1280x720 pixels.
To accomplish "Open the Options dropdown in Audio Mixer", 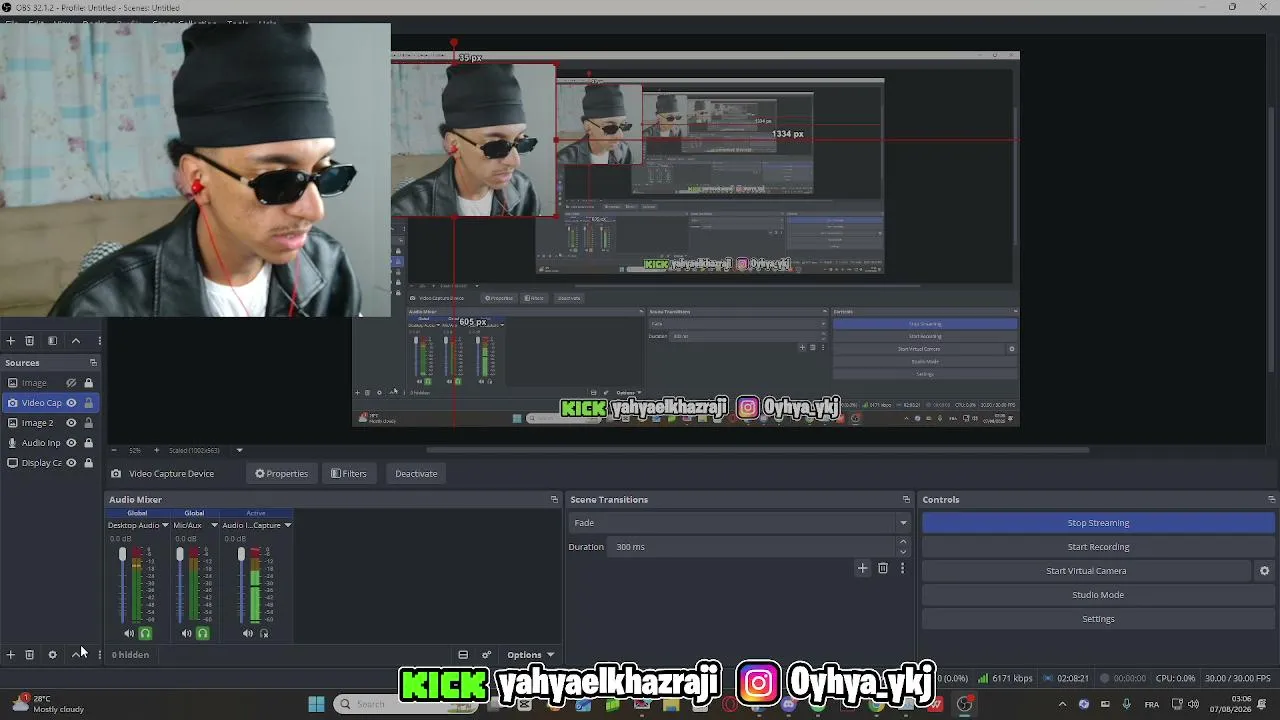I will pyautogui.click(x=530, y=655).
